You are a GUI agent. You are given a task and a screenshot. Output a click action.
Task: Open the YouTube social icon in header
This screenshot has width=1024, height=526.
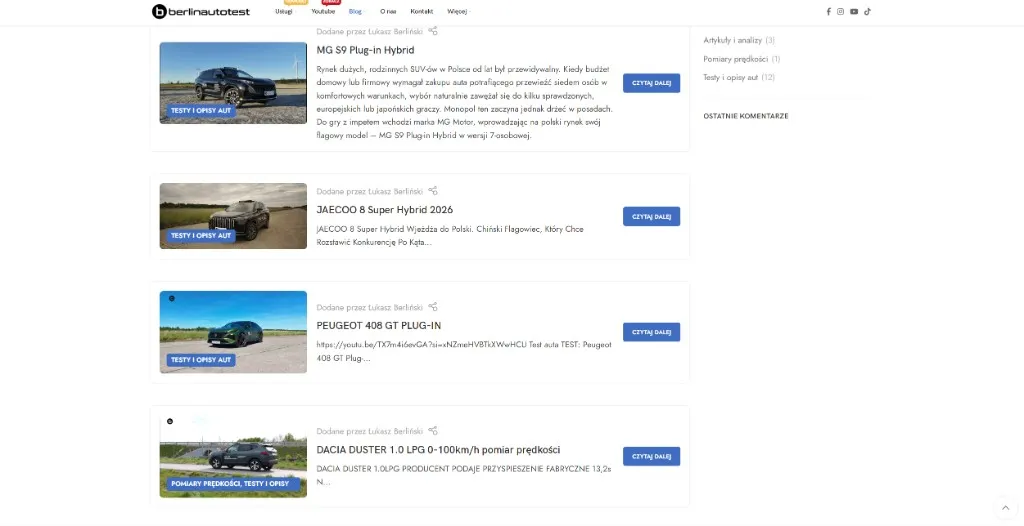(854, 12)
